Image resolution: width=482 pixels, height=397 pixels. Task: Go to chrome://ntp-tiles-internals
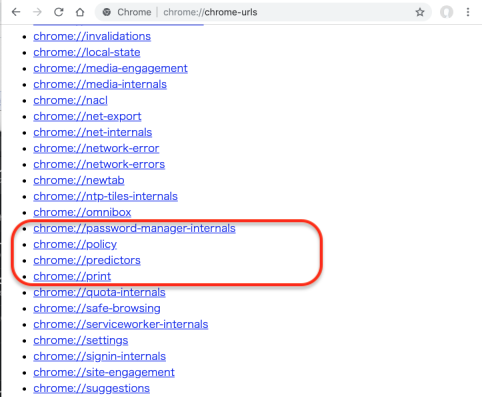[x=105, y=196]
